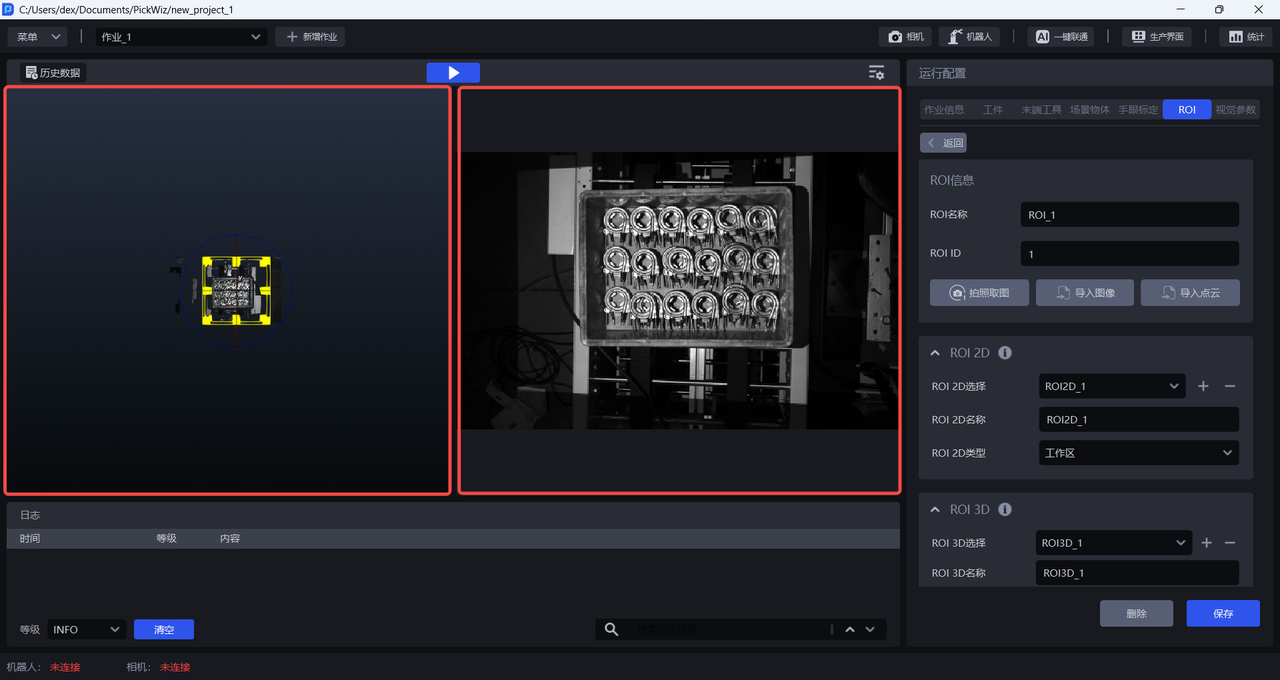The height and width of the screenshot is (680, 1280).
Task: Open the robot 机器人 toolbar button
Action: 970,37
